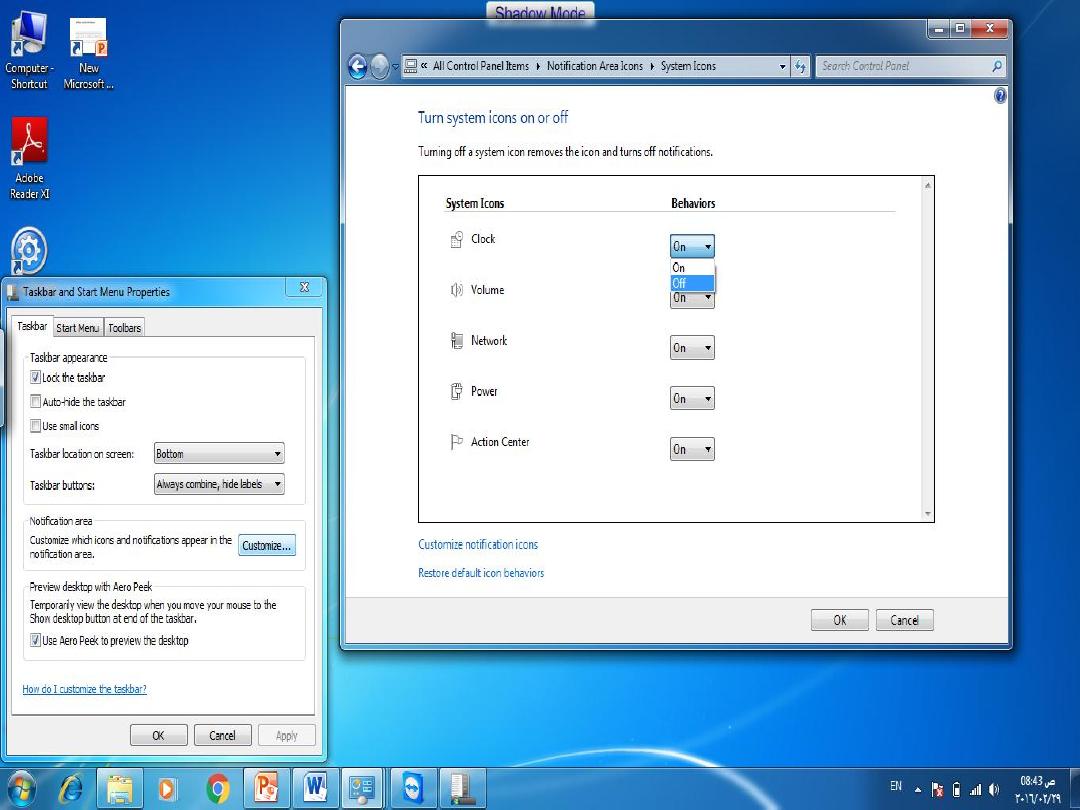Screen dimensions: 1080x810
Task: Open the New Microsoft PowerPoint desktop file
Action: pyautogui.click(x=88, y=53)
